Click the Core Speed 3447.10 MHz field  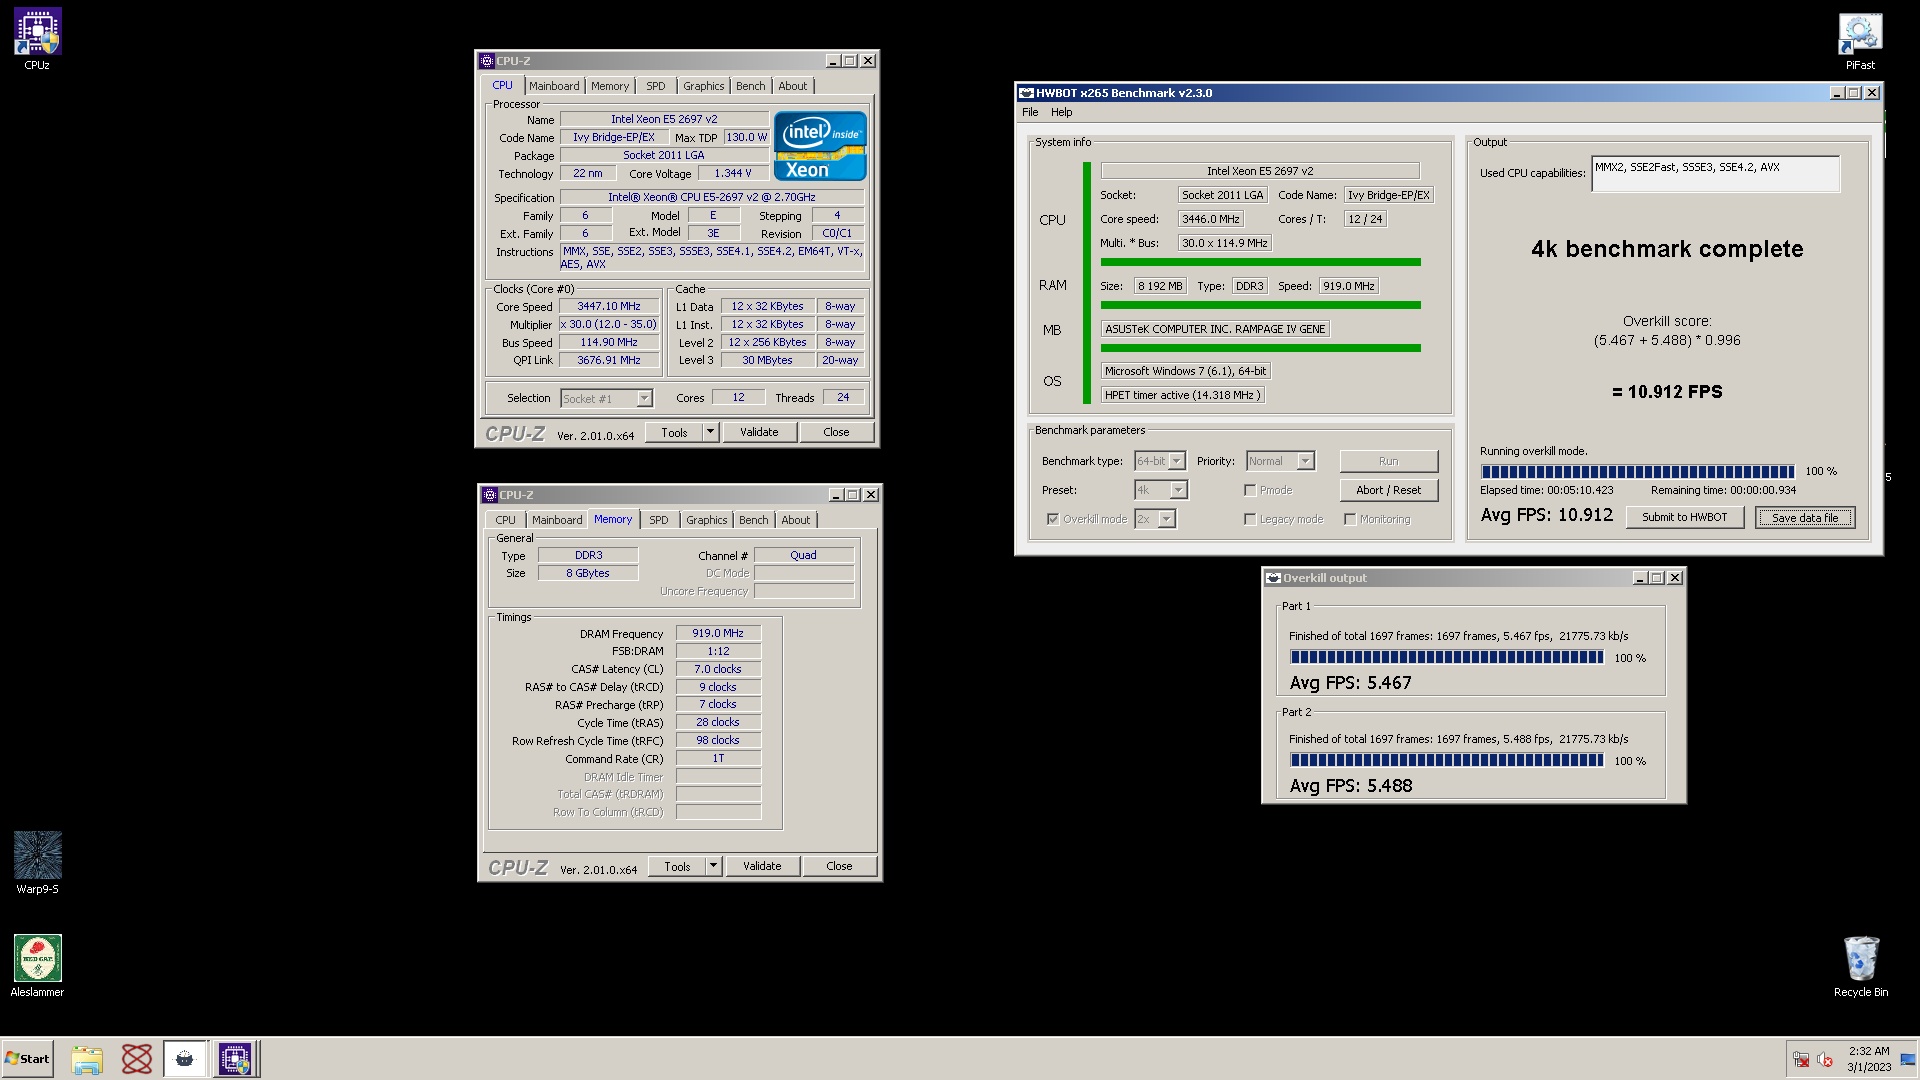(609, 307)
